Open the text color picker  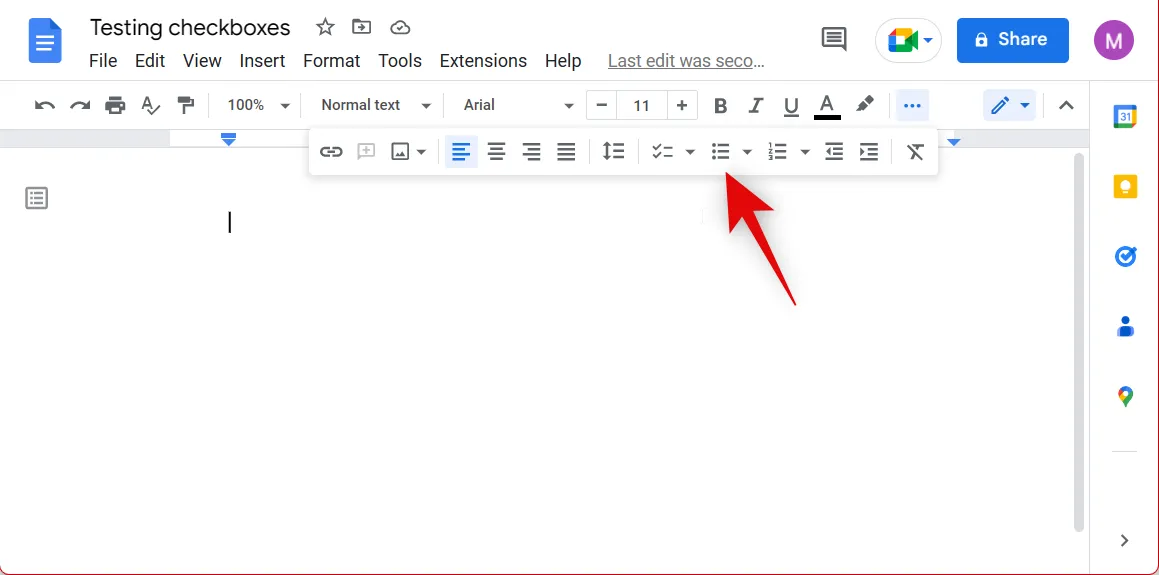(x=827, y=106)
